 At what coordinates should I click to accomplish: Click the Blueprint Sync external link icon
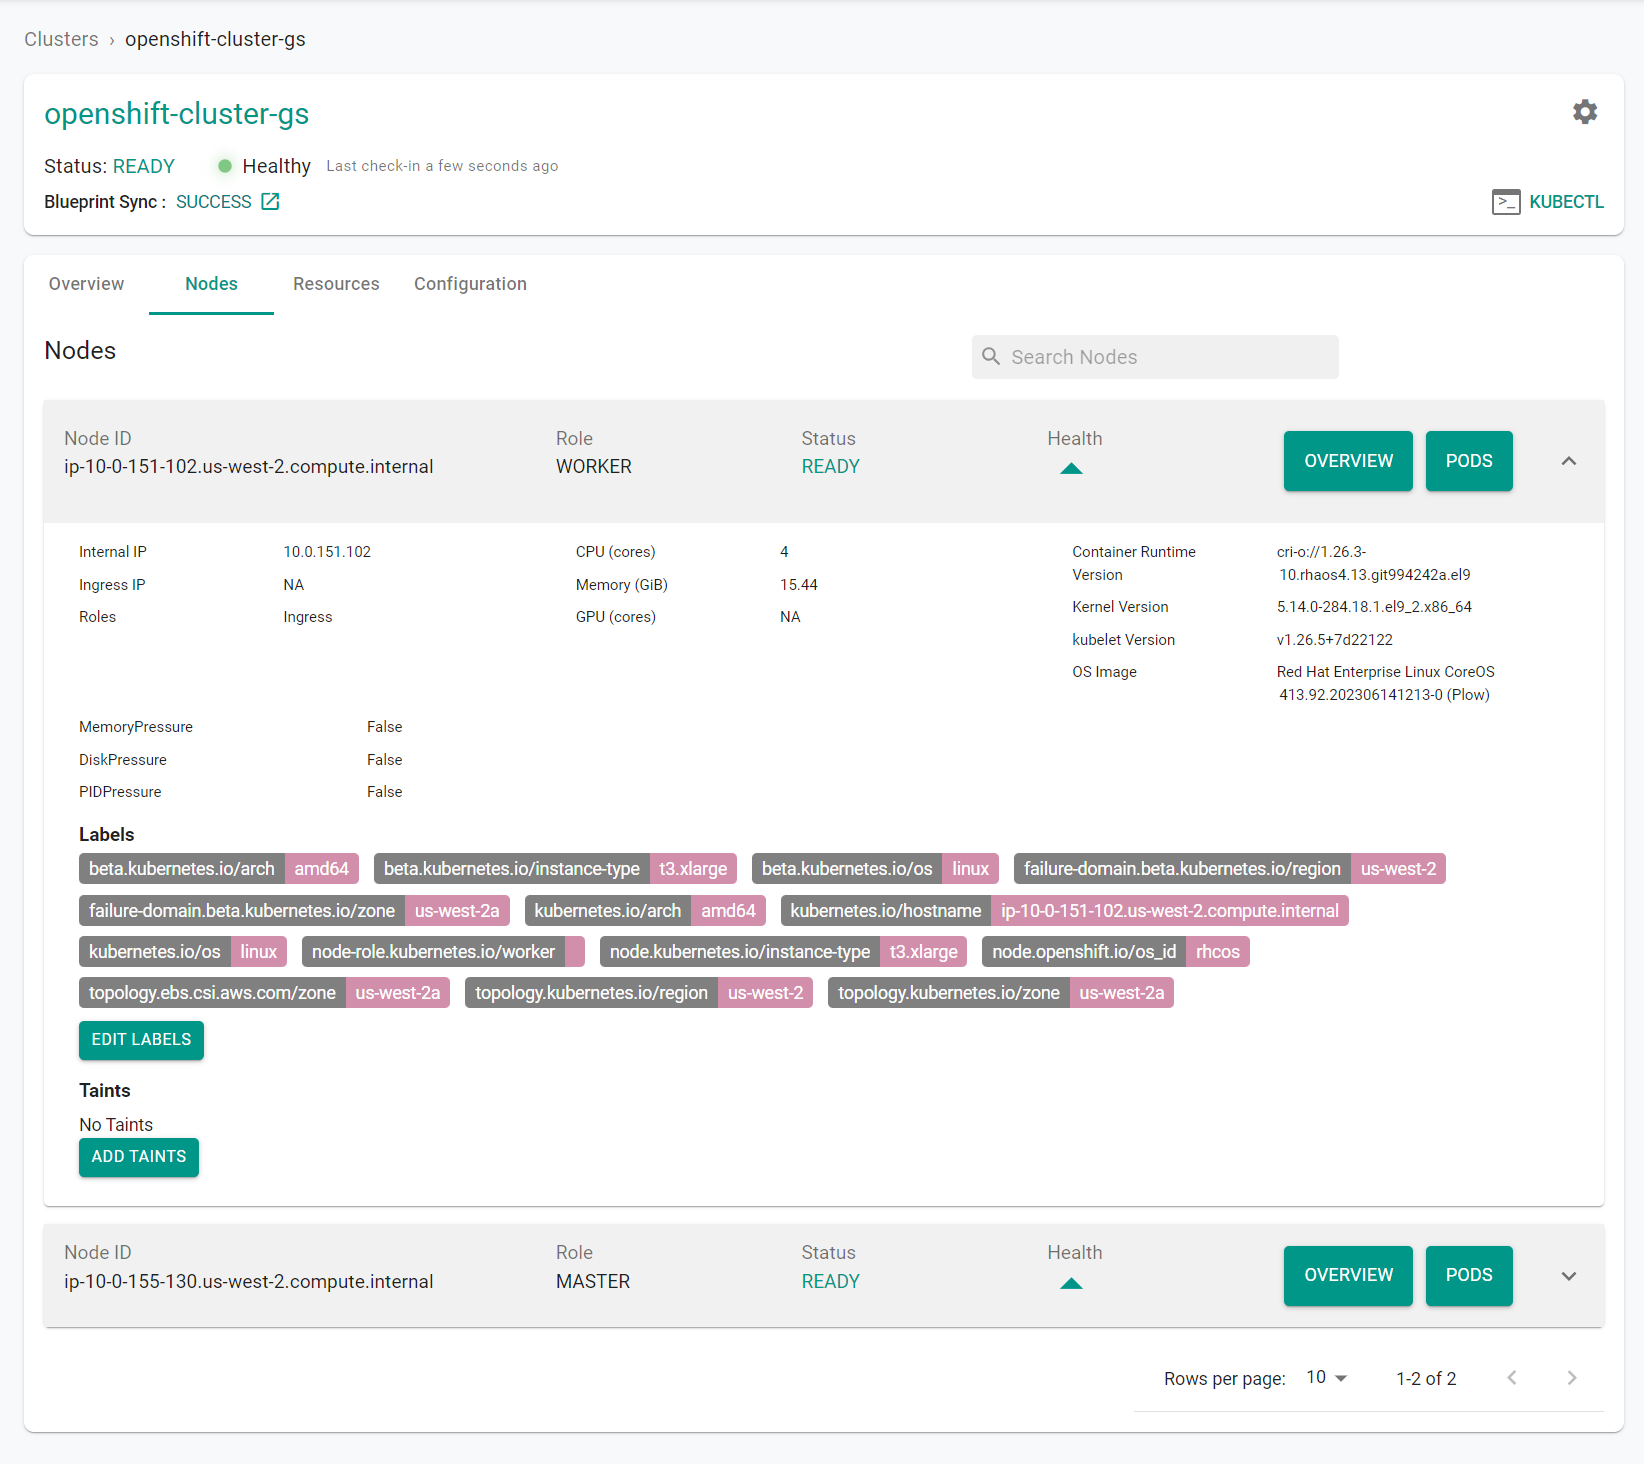click(x=270, y=202)
